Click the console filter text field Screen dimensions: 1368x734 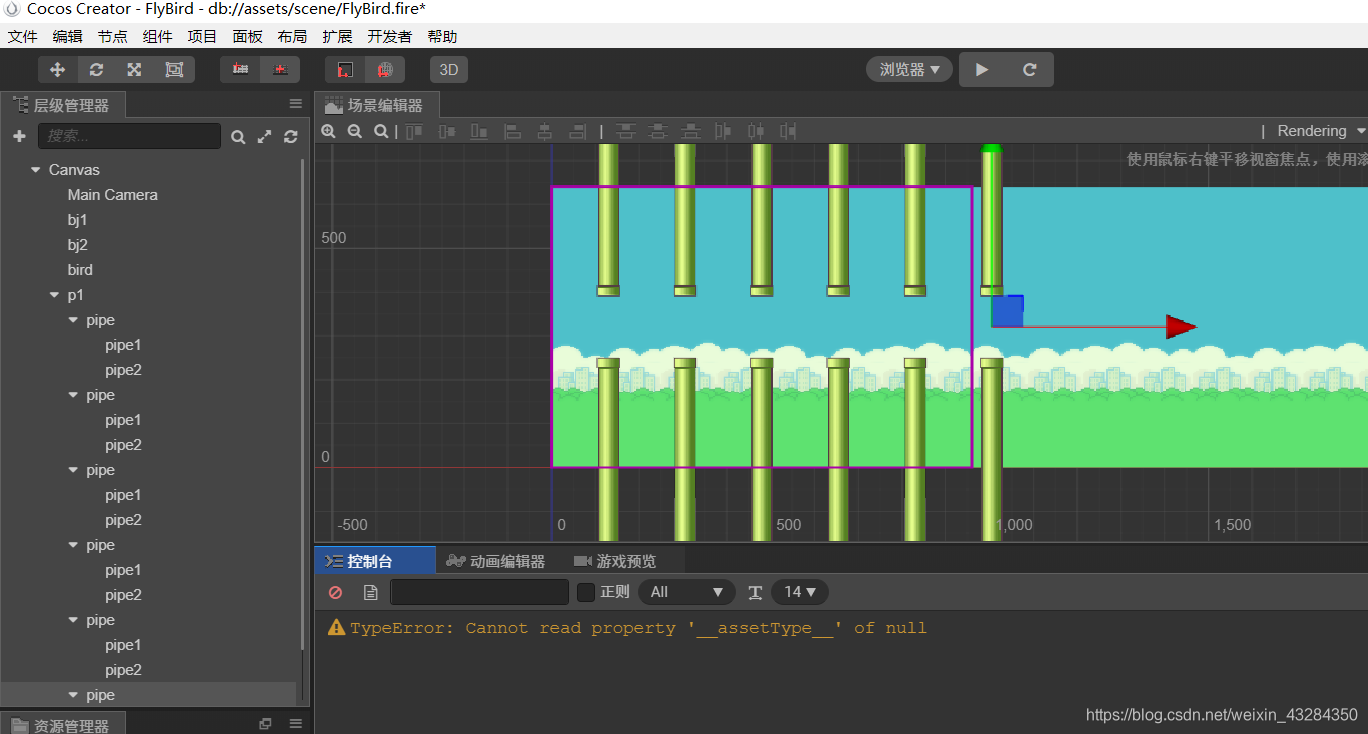coord(479,592)
